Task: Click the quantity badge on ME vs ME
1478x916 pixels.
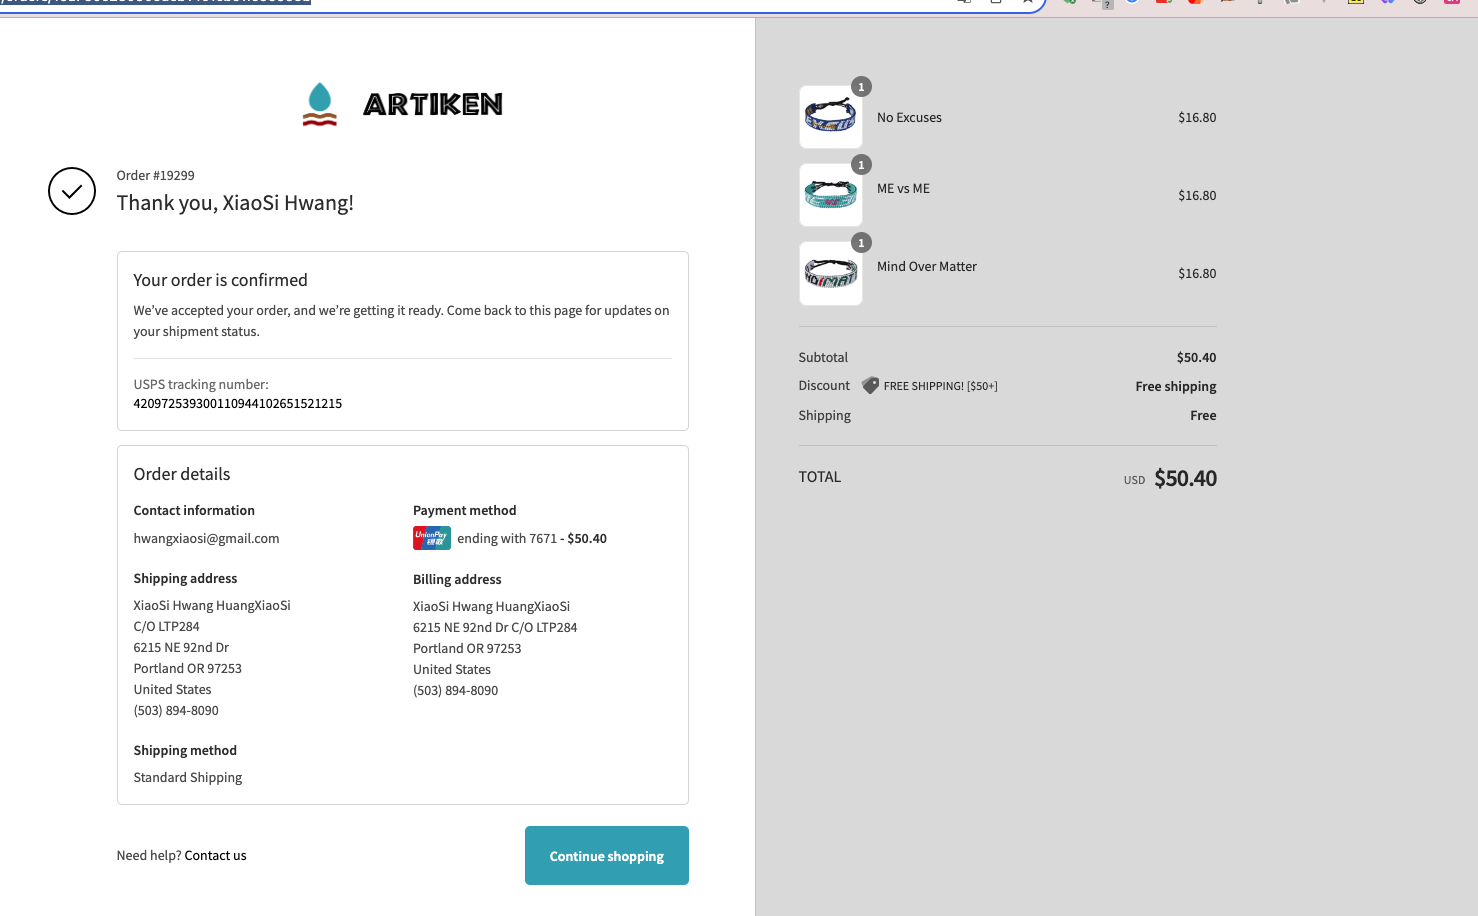Action: coord(861,165)
